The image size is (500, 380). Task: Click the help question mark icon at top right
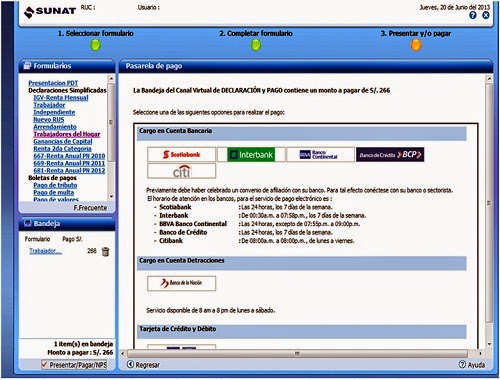[x=473, y=15]
